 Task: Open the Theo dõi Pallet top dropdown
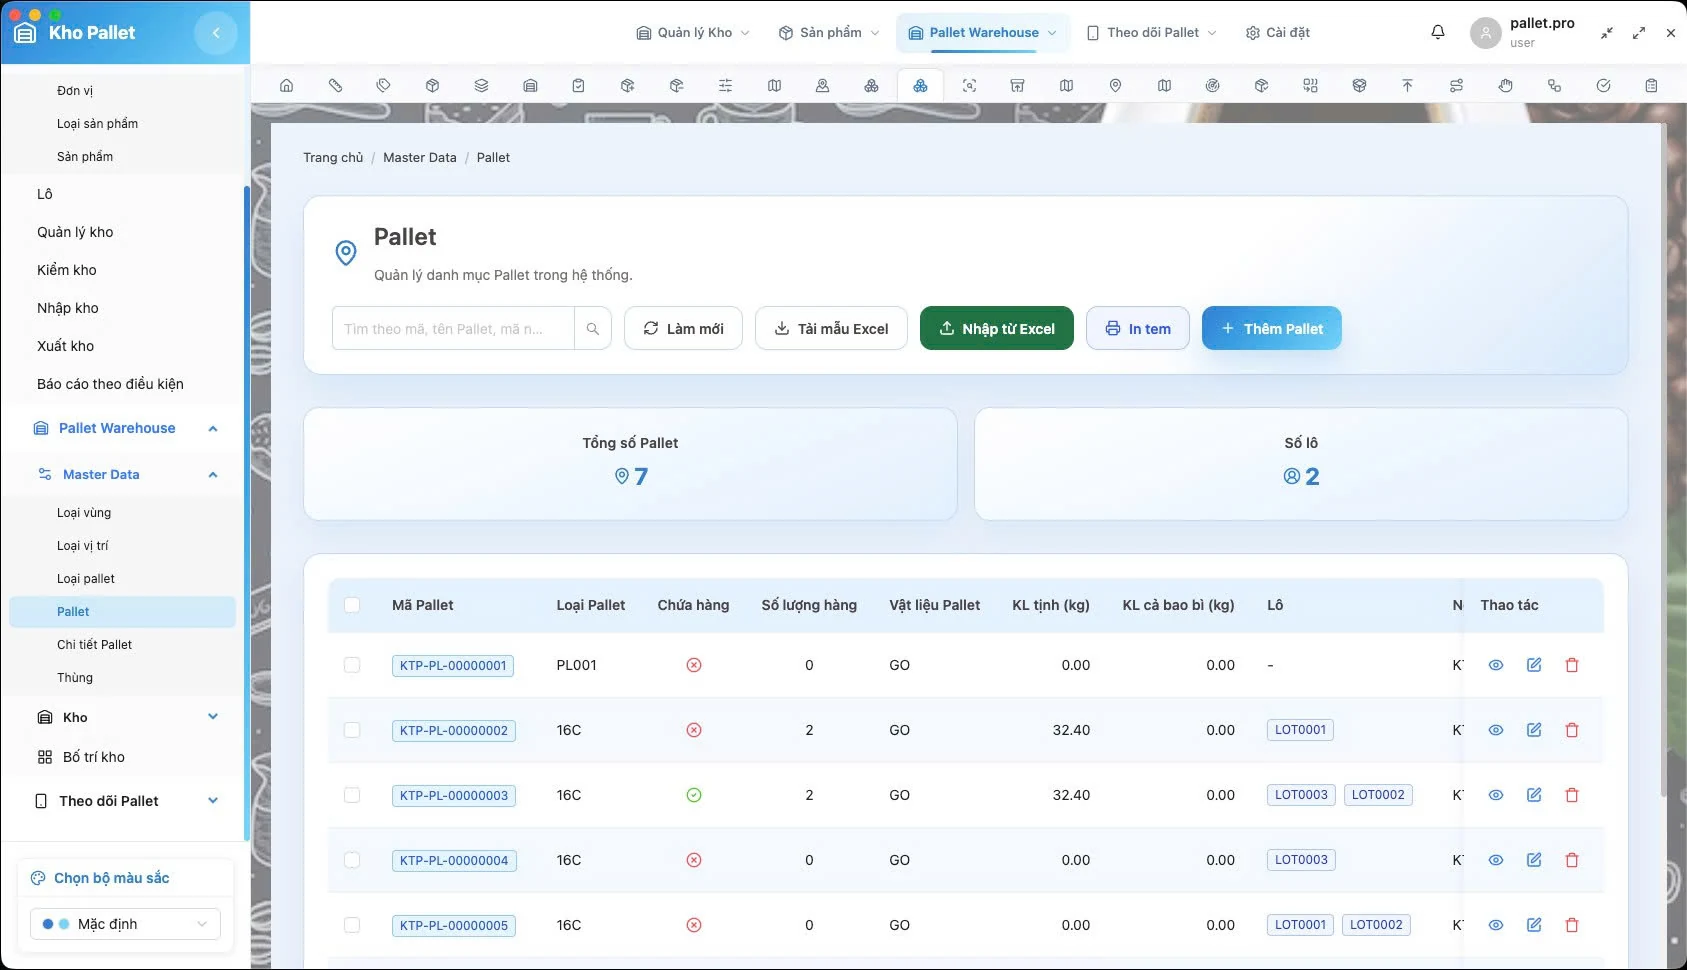point(1152,33)
